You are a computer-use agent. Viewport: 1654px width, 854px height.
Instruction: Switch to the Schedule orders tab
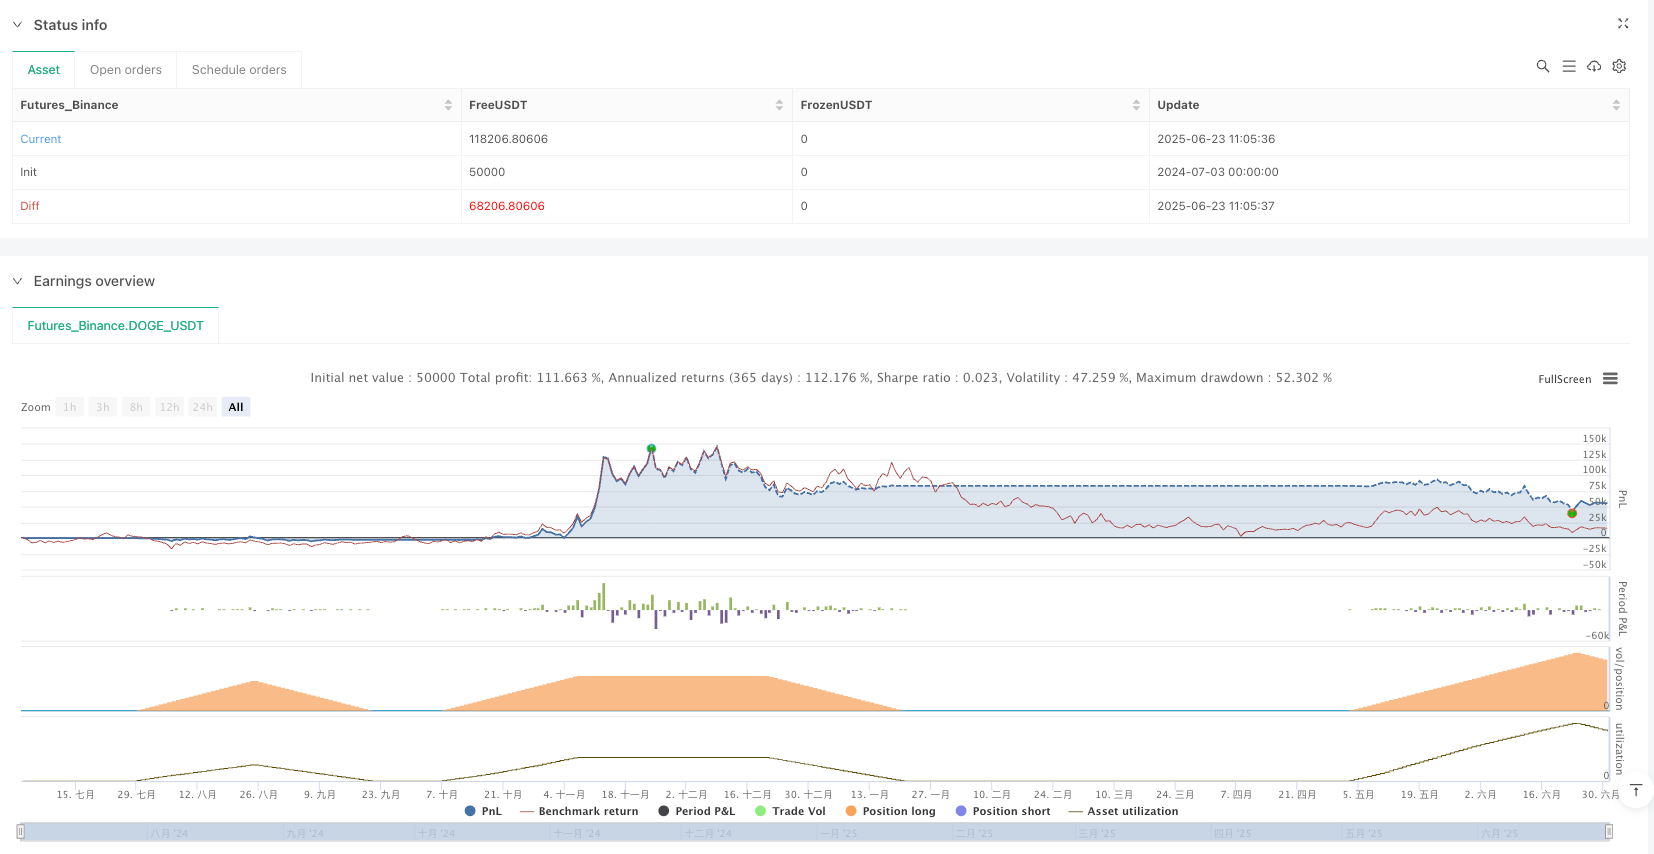[x=239, y=70]
